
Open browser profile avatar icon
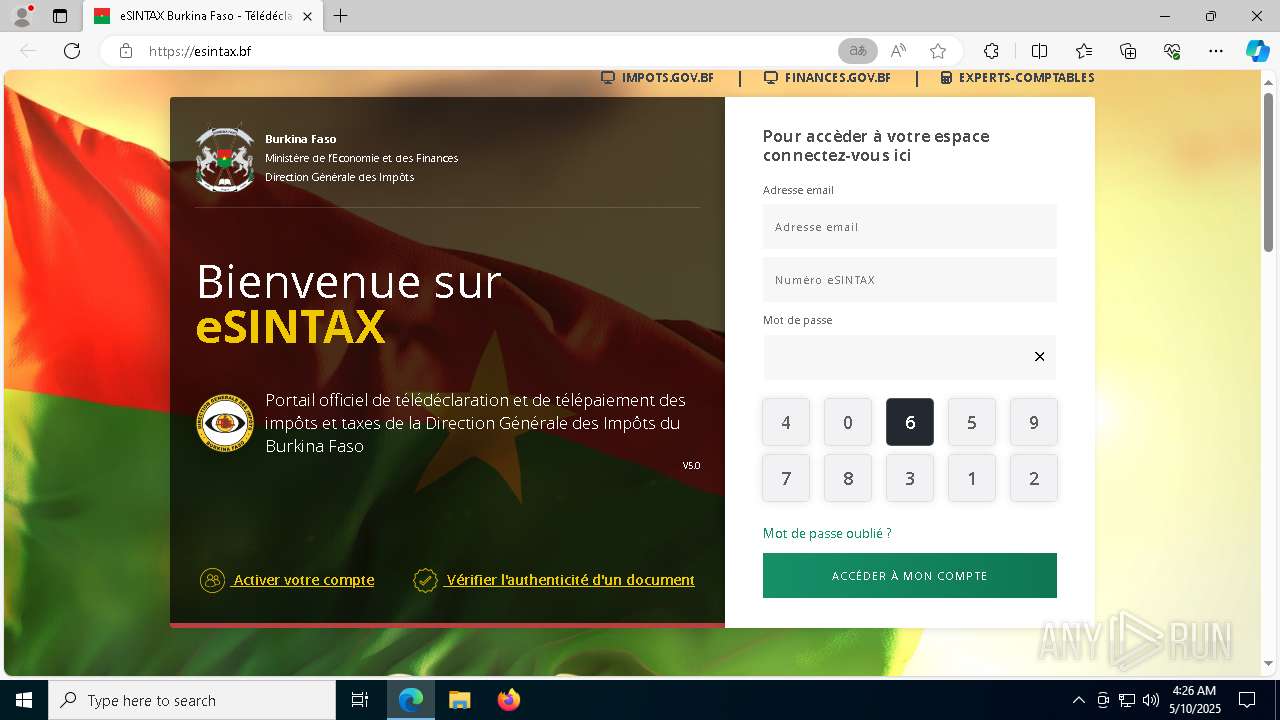pos(22,16)
